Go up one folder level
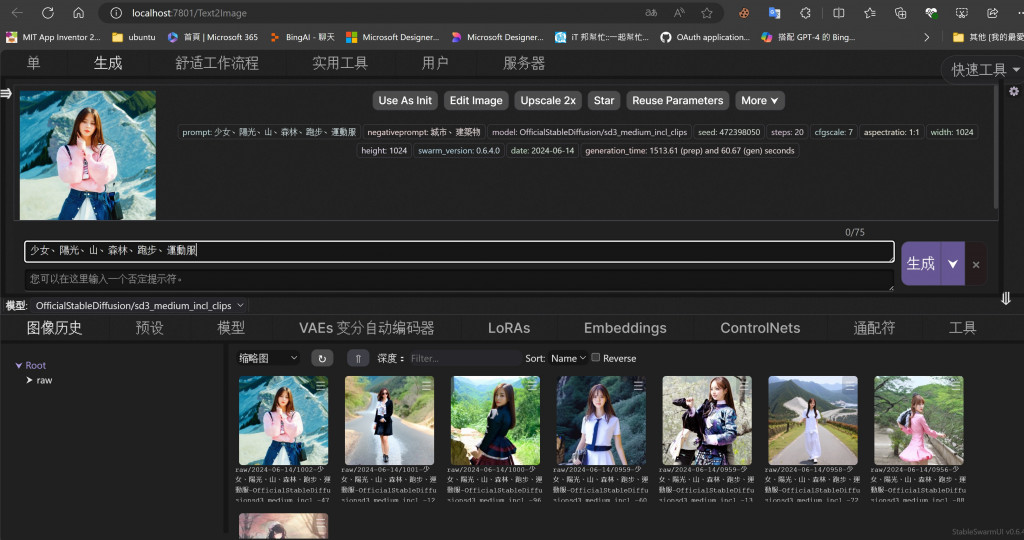The image size is (1024, 540). 358,358
